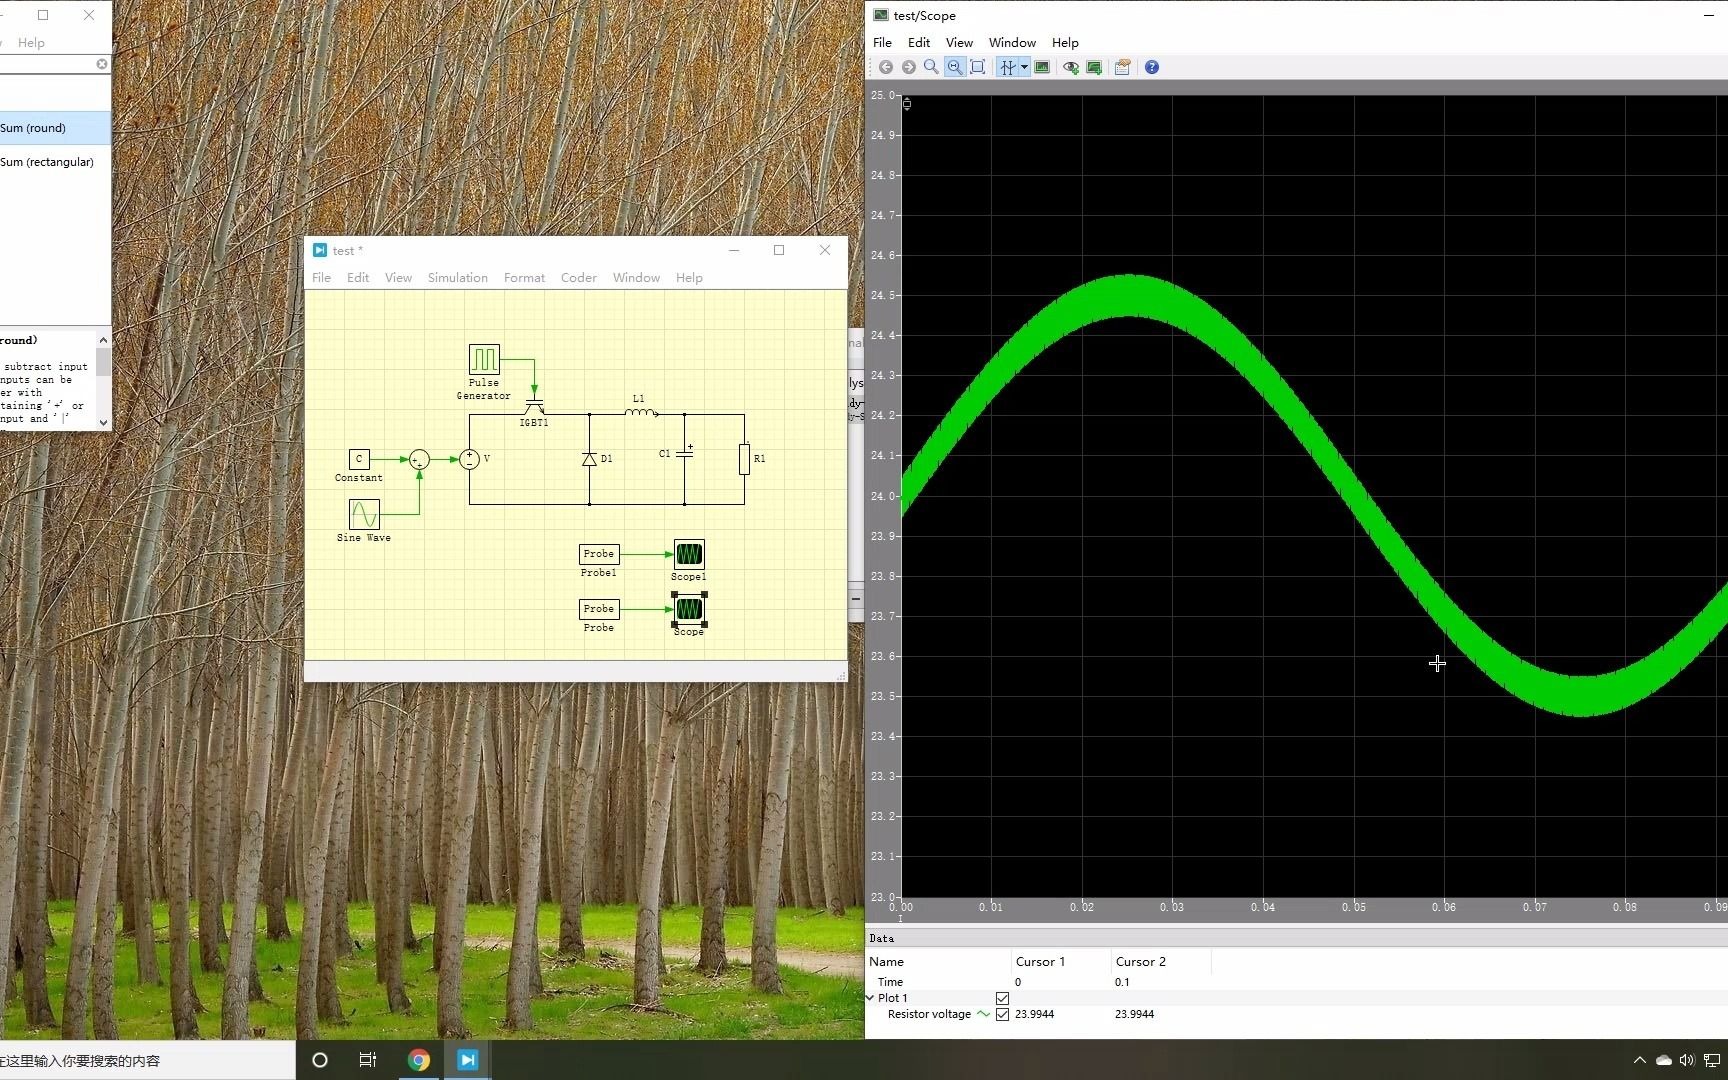
Task: Open Chrome from the taskbar
Action: pos(419,1060)
